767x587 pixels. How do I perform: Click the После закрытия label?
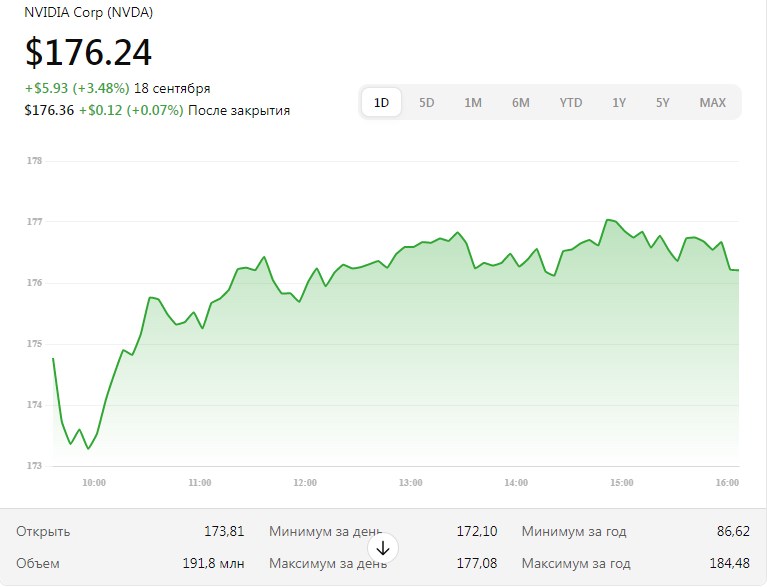(239, 111)
